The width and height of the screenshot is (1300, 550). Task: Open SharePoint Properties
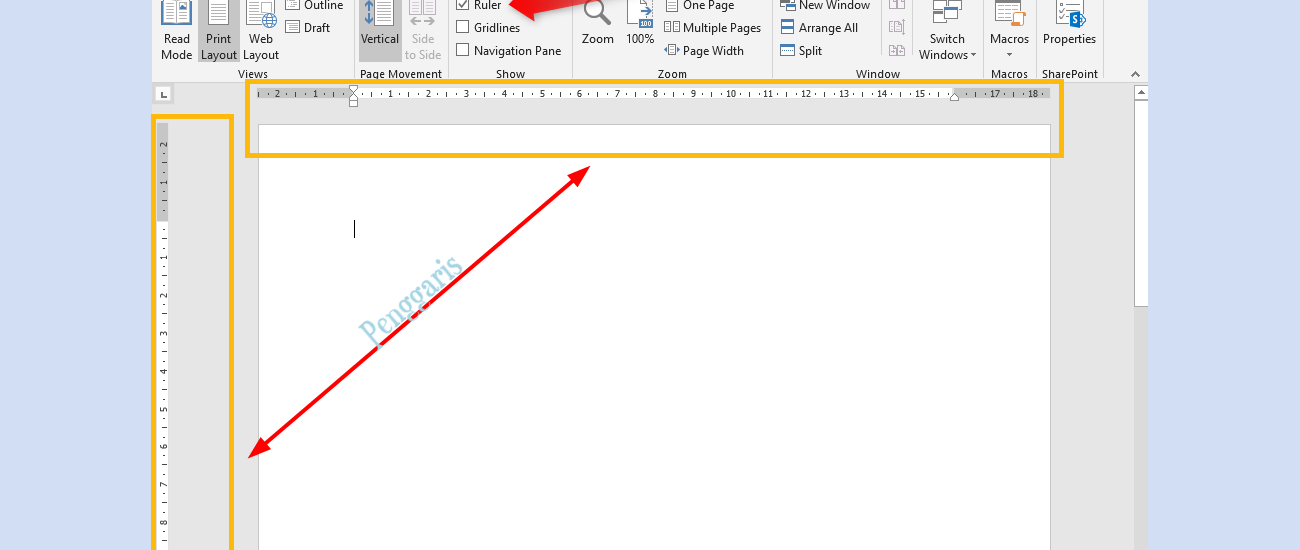1069,25
